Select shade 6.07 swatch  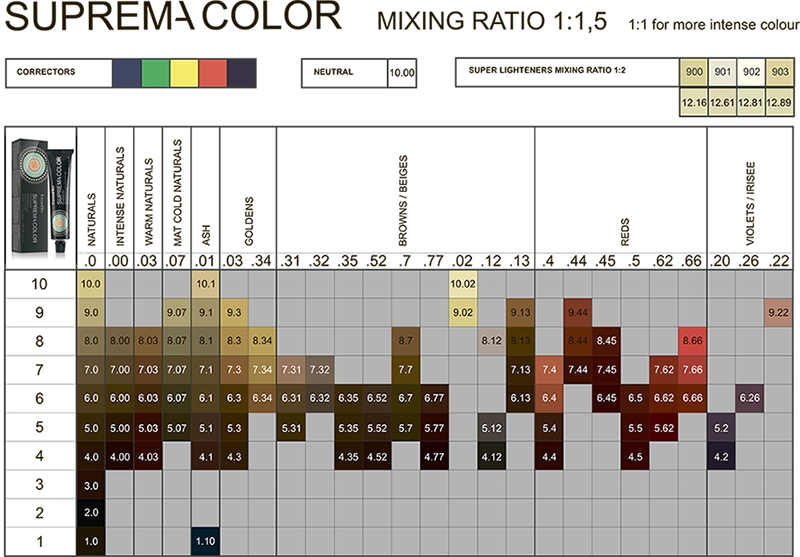177,398
